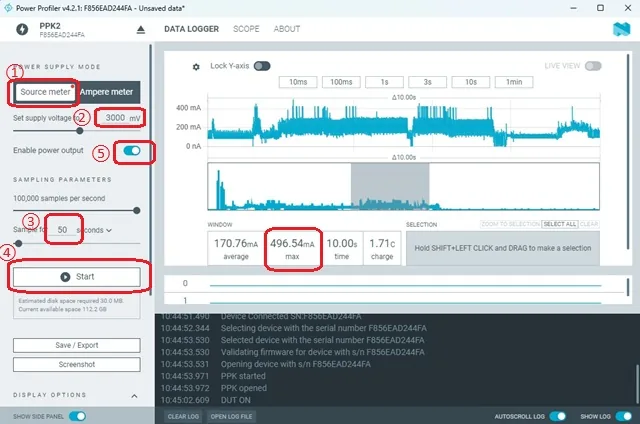Open the About tab
The height and width of the screenshot is (424, 640).
coord(287,29)
